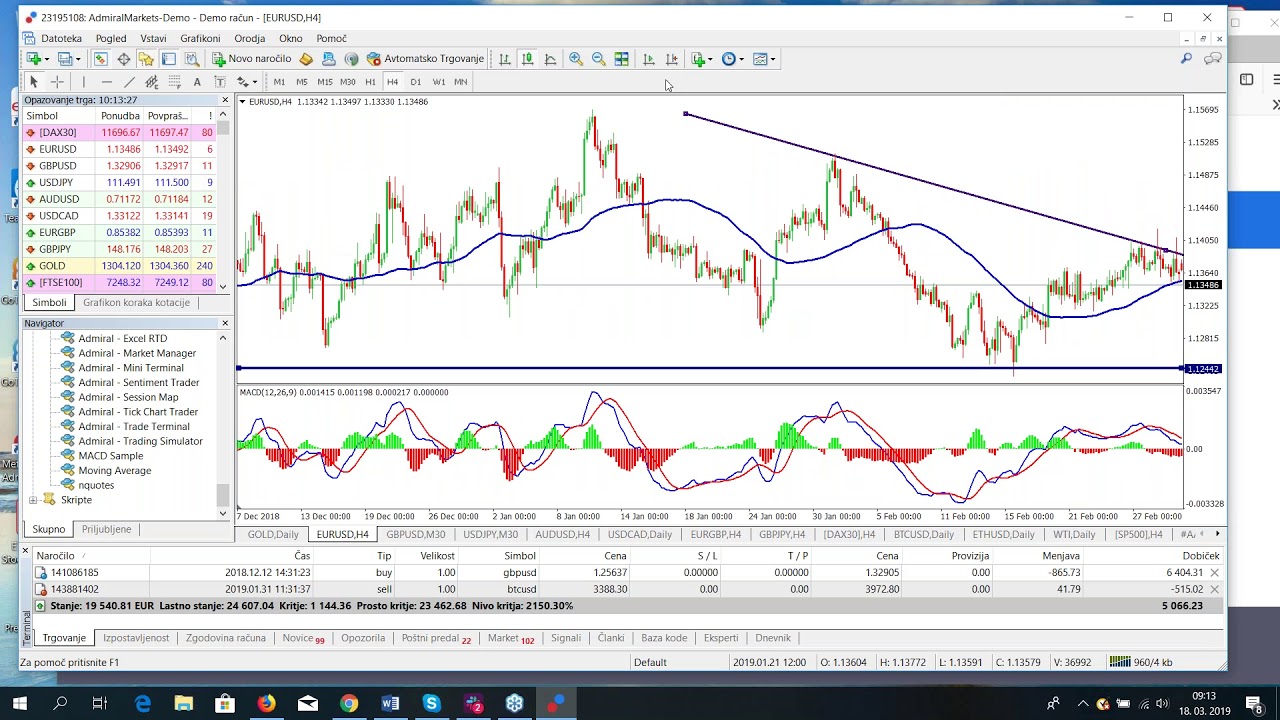Image resolution: width=1280 pixels, height=720 pixels.
Task: Sort orders by Dobiček column
Action: pos(1200,556)
